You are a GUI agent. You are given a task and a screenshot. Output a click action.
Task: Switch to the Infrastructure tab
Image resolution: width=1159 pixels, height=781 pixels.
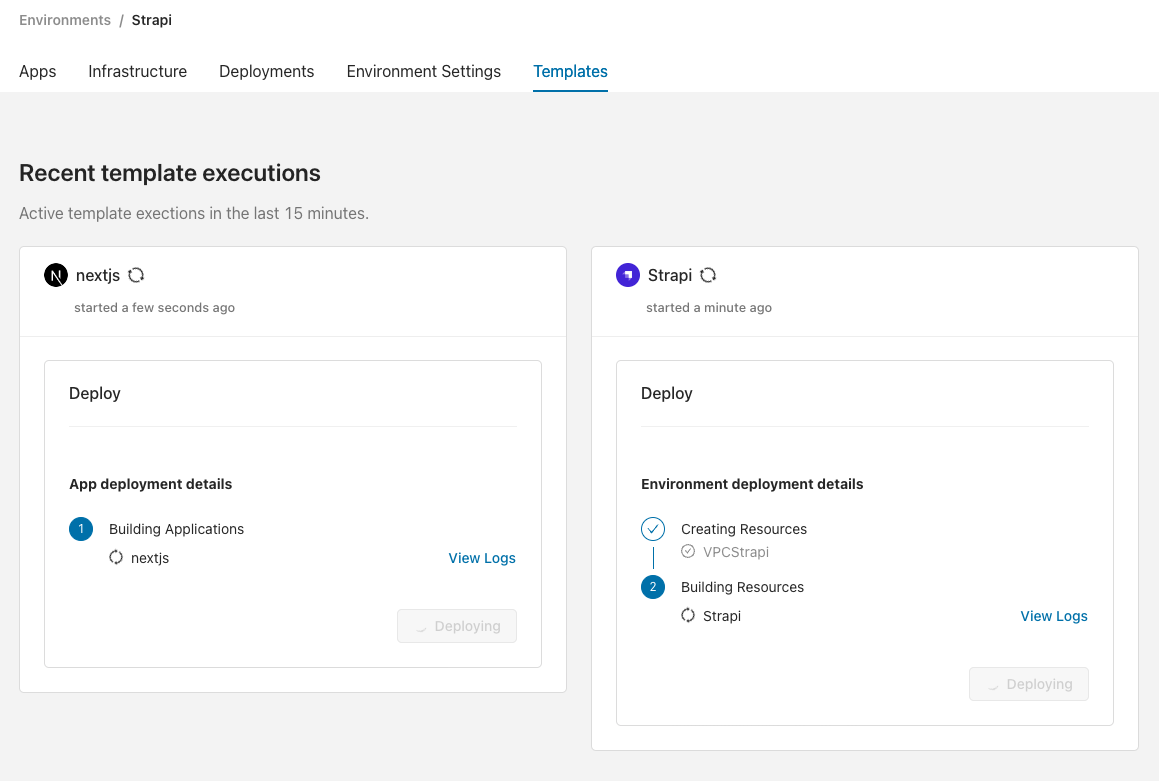[x=137, y=72]
